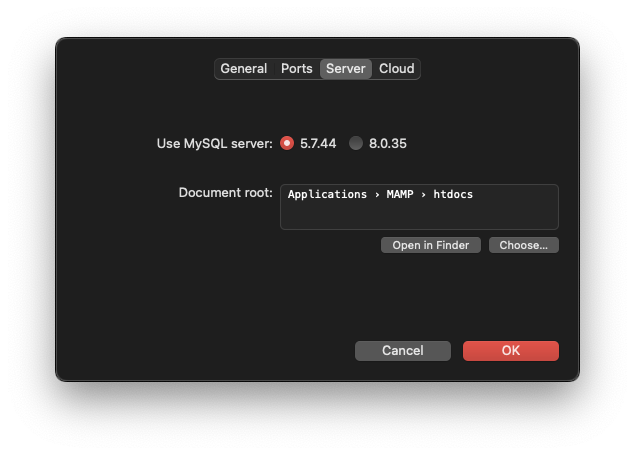This screenshot has width=635, height=455.
Task: Click the Choose... button
Action: point(524,245)
